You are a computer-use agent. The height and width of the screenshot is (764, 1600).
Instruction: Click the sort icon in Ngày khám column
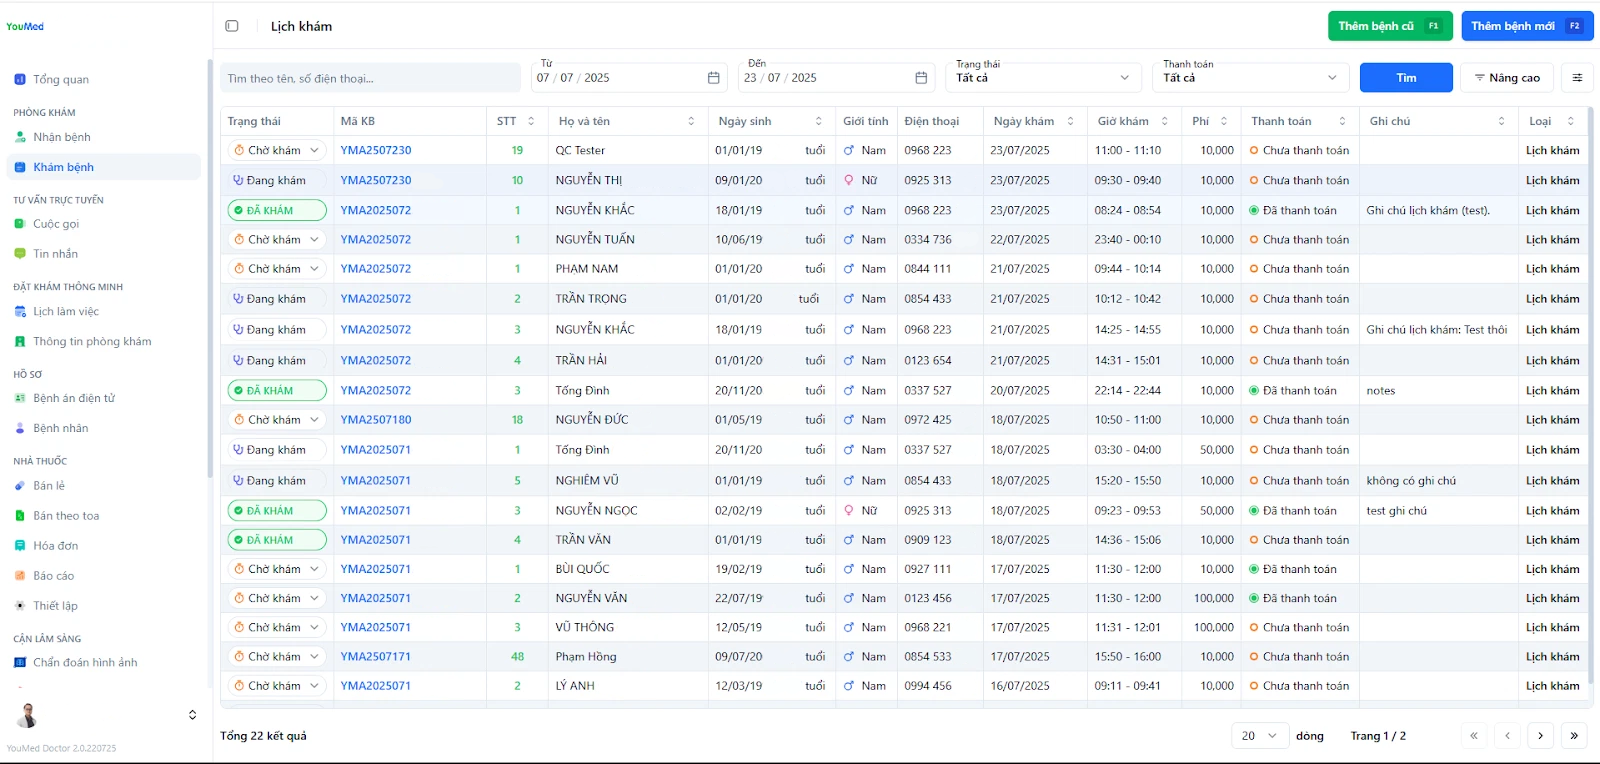point(1070,121)
